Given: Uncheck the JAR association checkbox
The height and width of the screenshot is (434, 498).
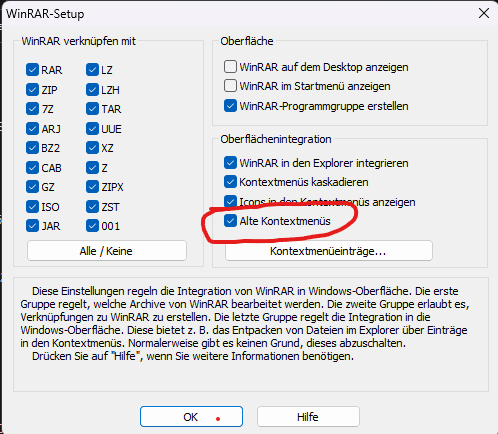Looking at the screenshot, I should coord(32,226).
